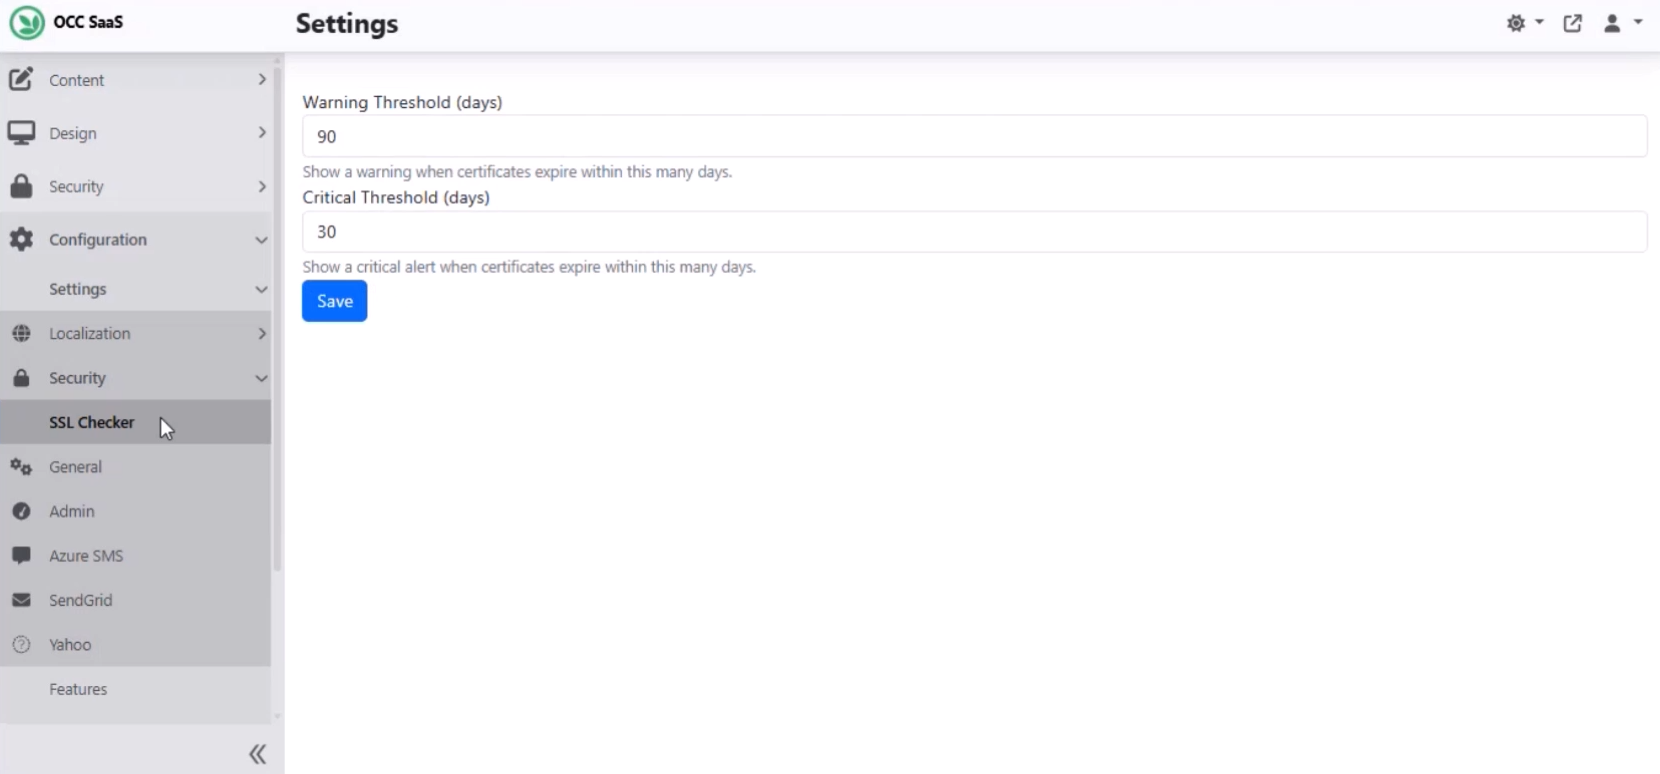Click the critical alert help text
1660x774 pixels.
point(529,267)
